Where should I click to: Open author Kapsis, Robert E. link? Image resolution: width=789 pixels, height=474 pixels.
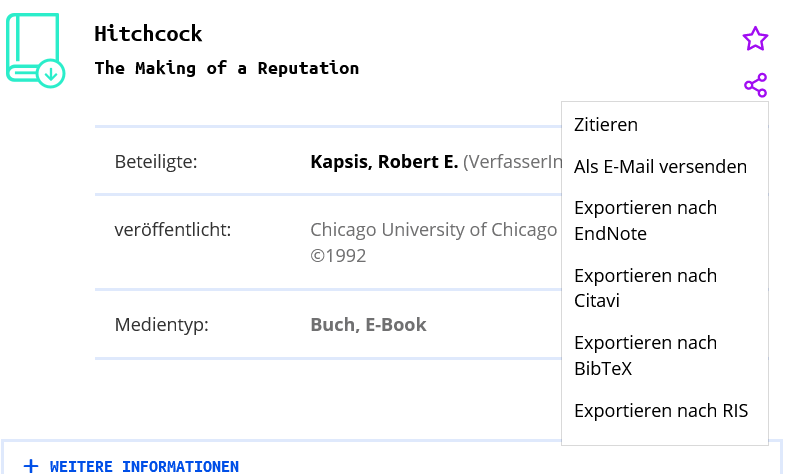click(x=384, y=162)
